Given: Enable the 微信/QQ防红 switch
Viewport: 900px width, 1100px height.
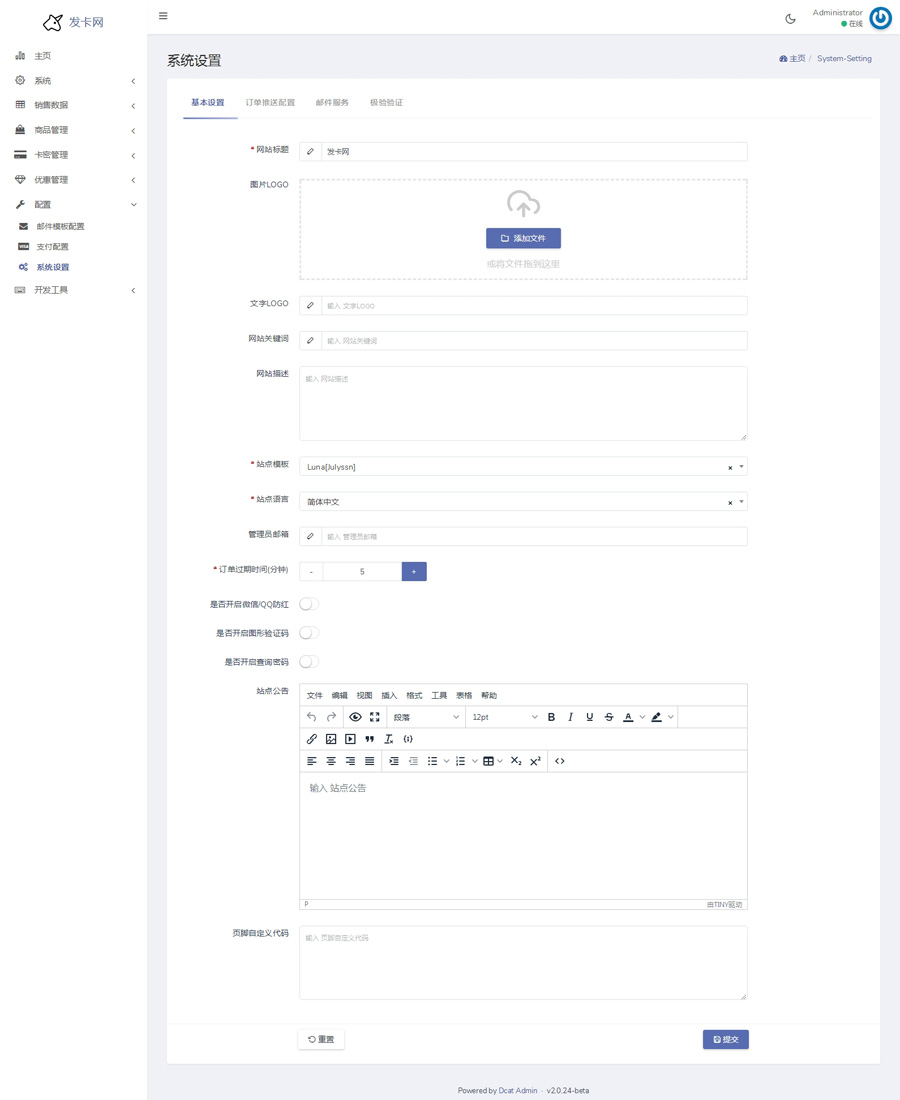Looking at the screenshot, I should (309, 604).
